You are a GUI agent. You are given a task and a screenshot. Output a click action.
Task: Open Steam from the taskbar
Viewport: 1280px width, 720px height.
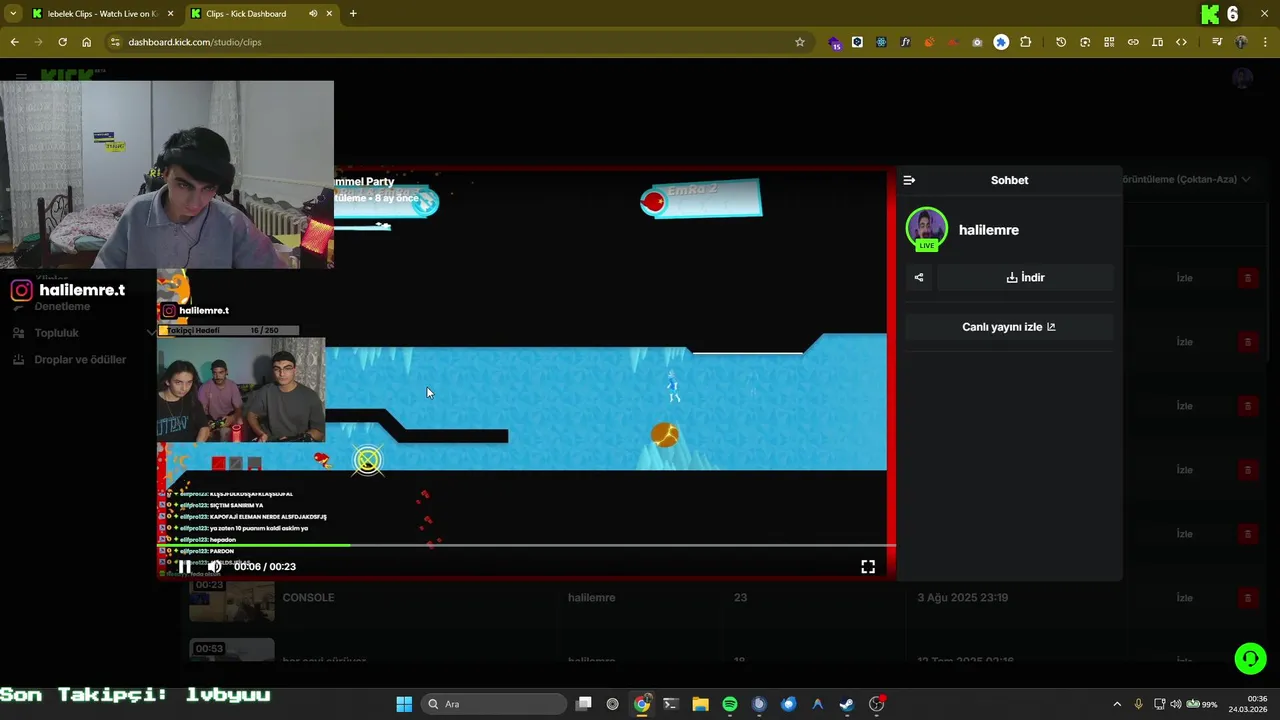pyautogui.click(x=847, y=704)
